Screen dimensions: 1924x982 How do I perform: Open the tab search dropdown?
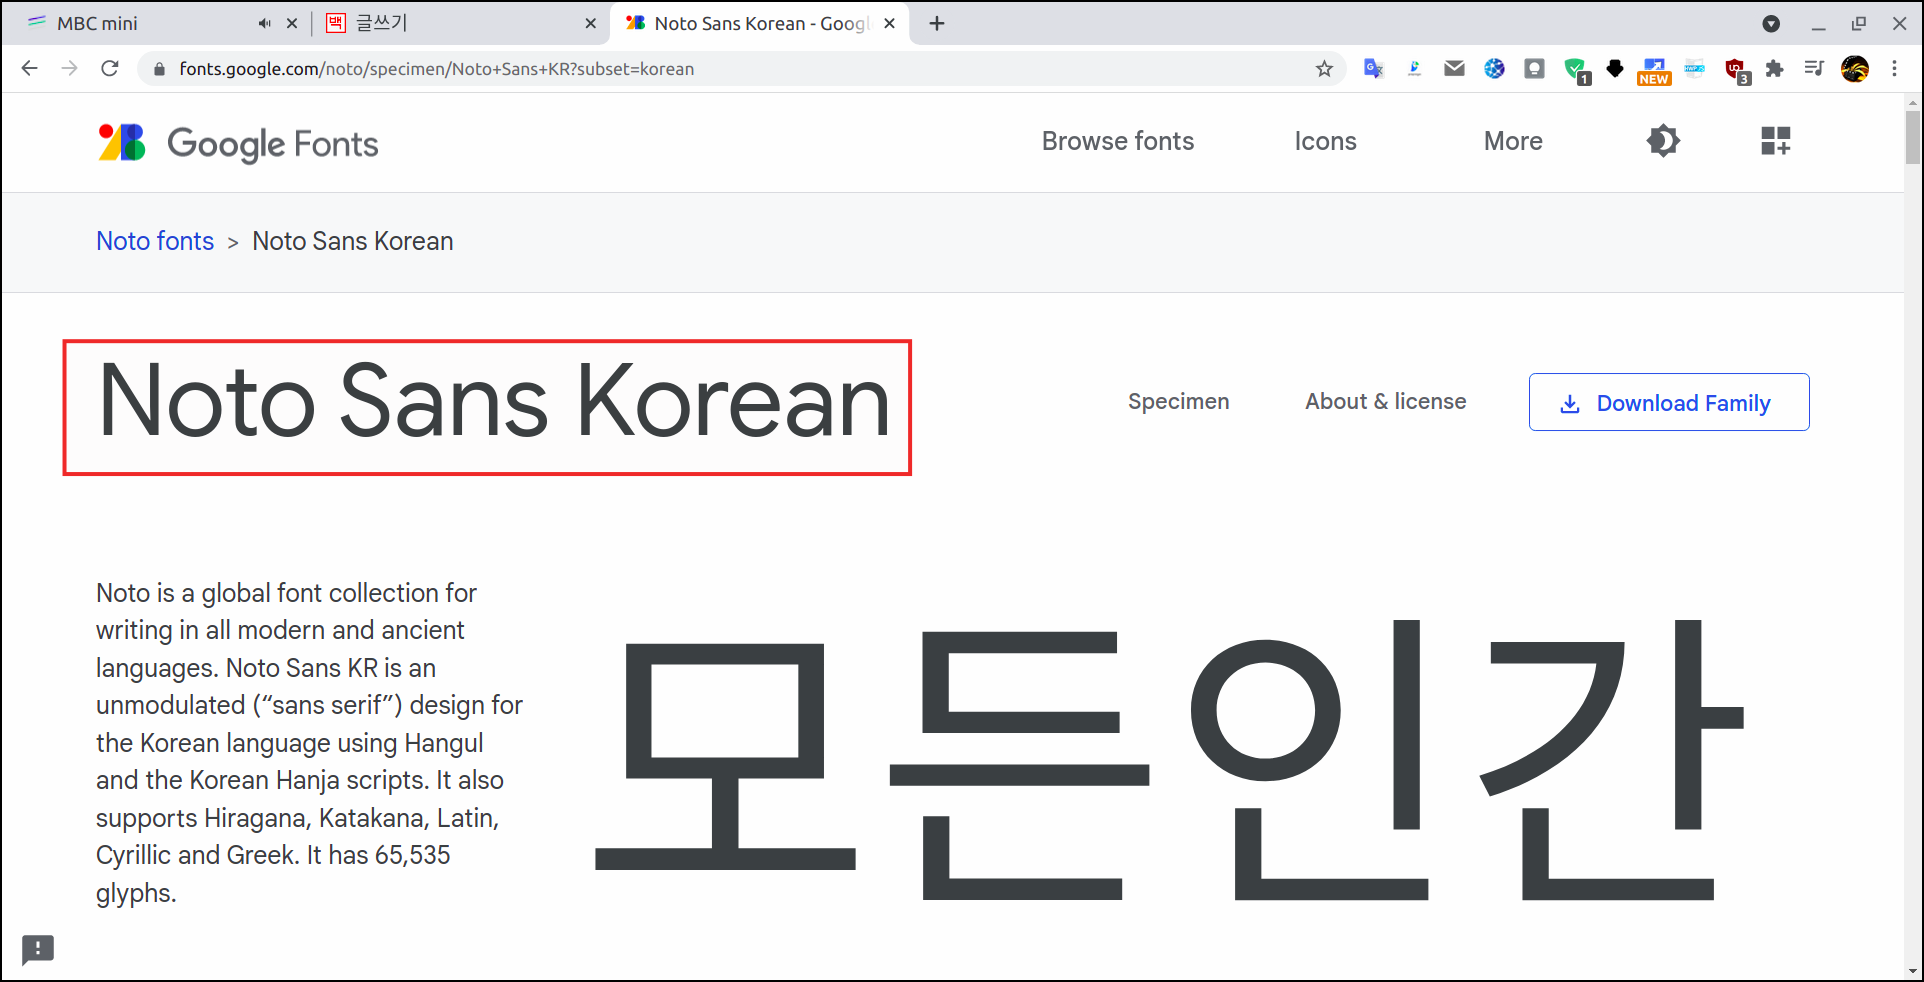(x=1771, y=24)
